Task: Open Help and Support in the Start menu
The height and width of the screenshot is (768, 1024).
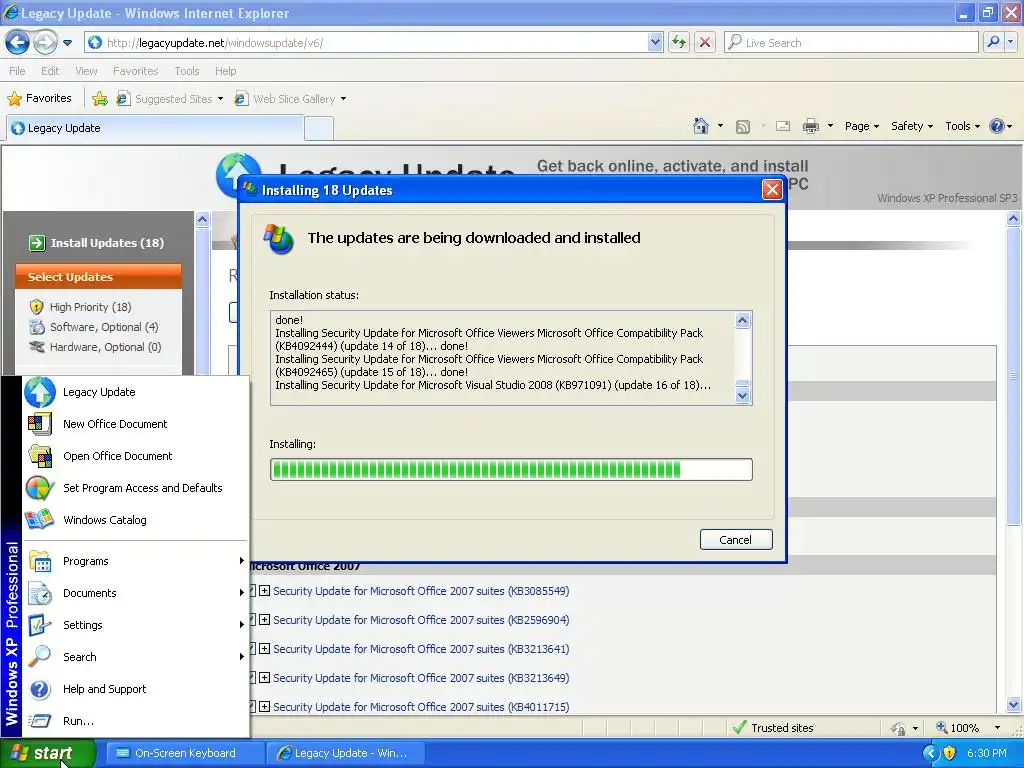Action: tap(135, 689)
